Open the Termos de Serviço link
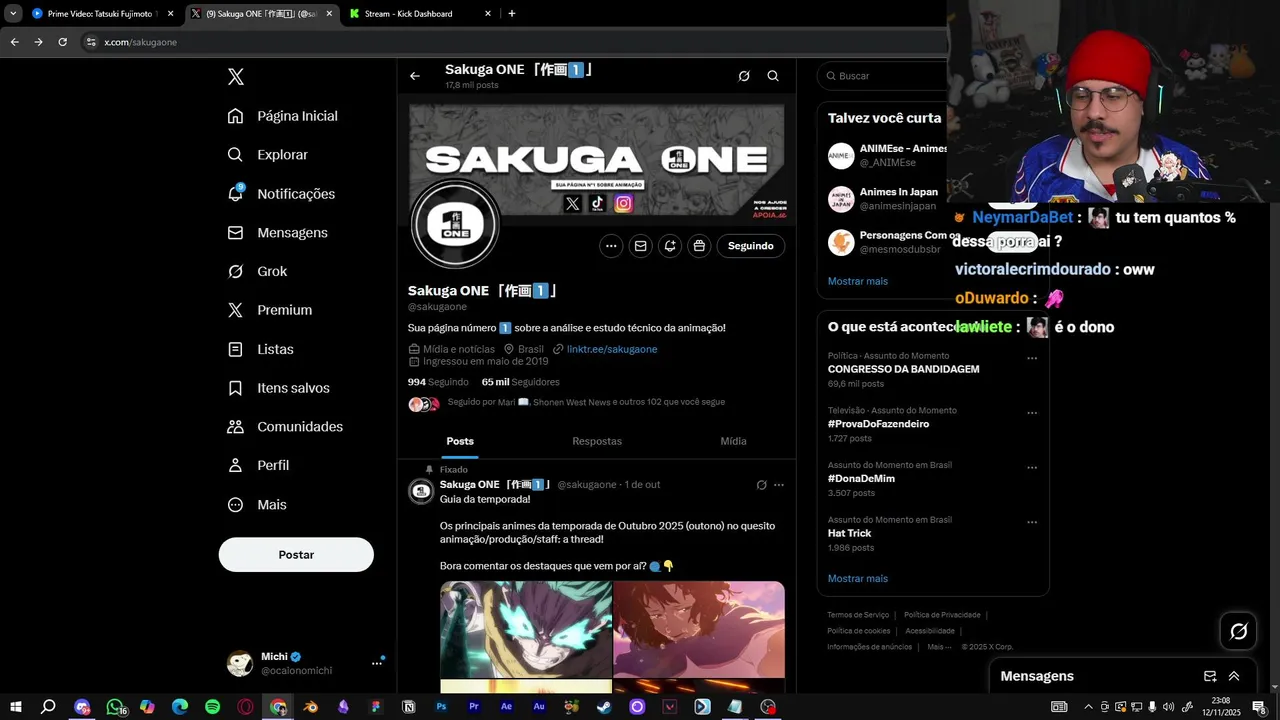Image resolution: width=1280 pixels, height=720 pixels. [858, 615]
